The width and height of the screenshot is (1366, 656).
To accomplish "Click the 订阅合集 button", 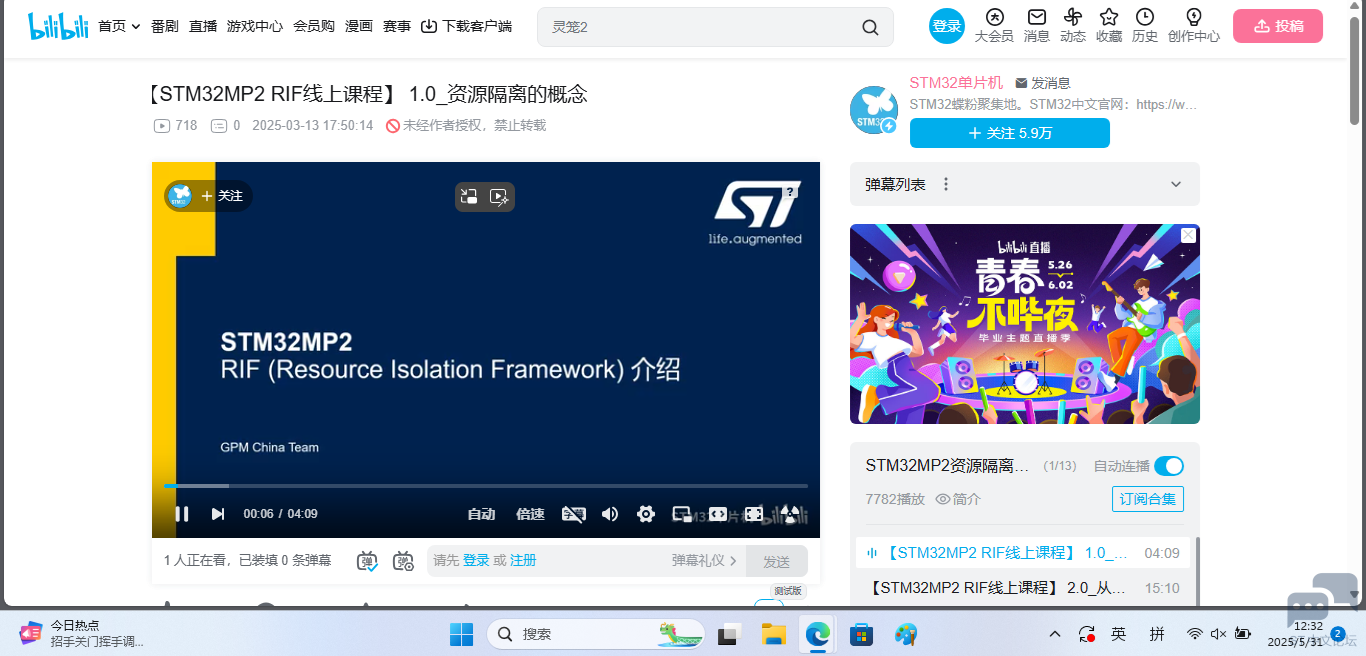I will pyautogui.click(x=1148, y=499).
